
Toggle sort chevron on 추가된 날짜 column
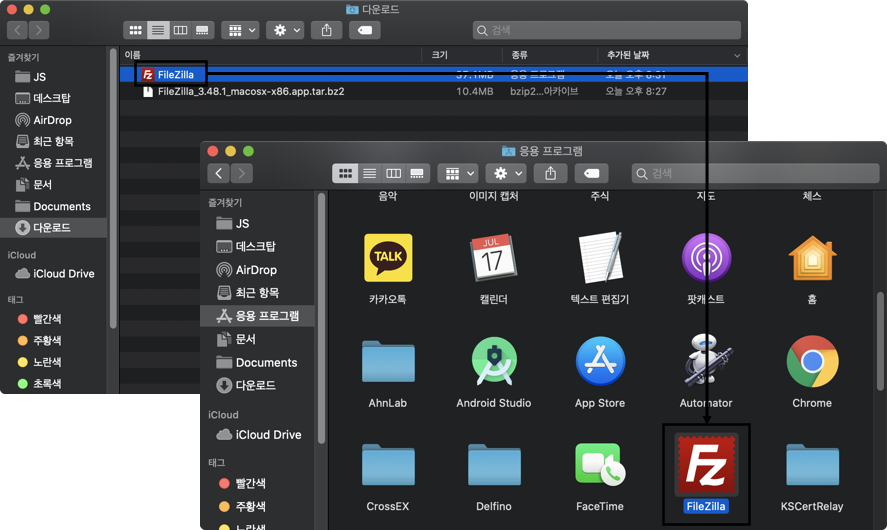click(x=737, y=55)
